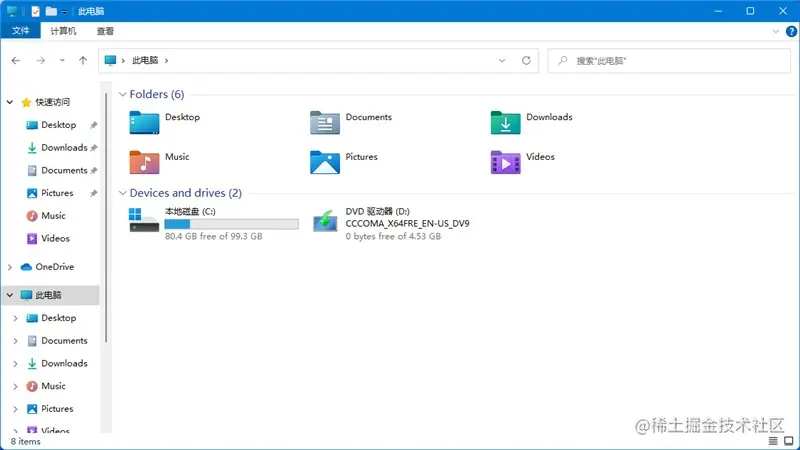The image size is (800, 450).
Task: Click the system icon in title bar
Action: [12, 11]
